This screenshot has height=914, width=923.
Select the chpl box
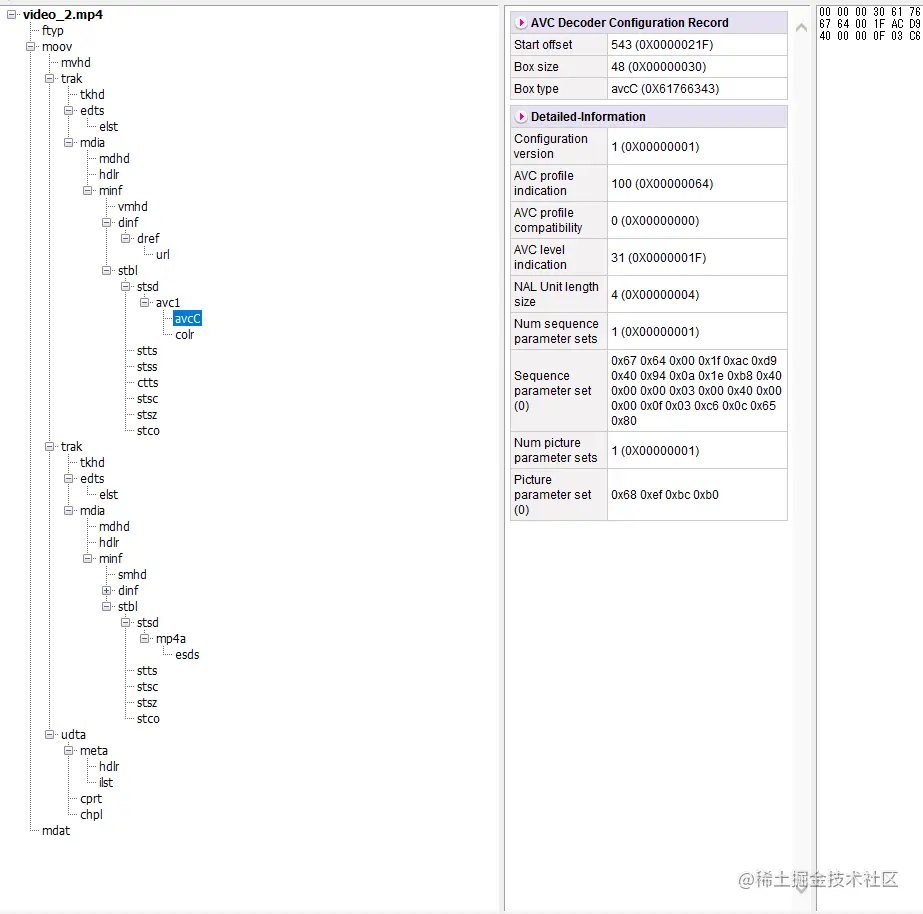[91, 815]
